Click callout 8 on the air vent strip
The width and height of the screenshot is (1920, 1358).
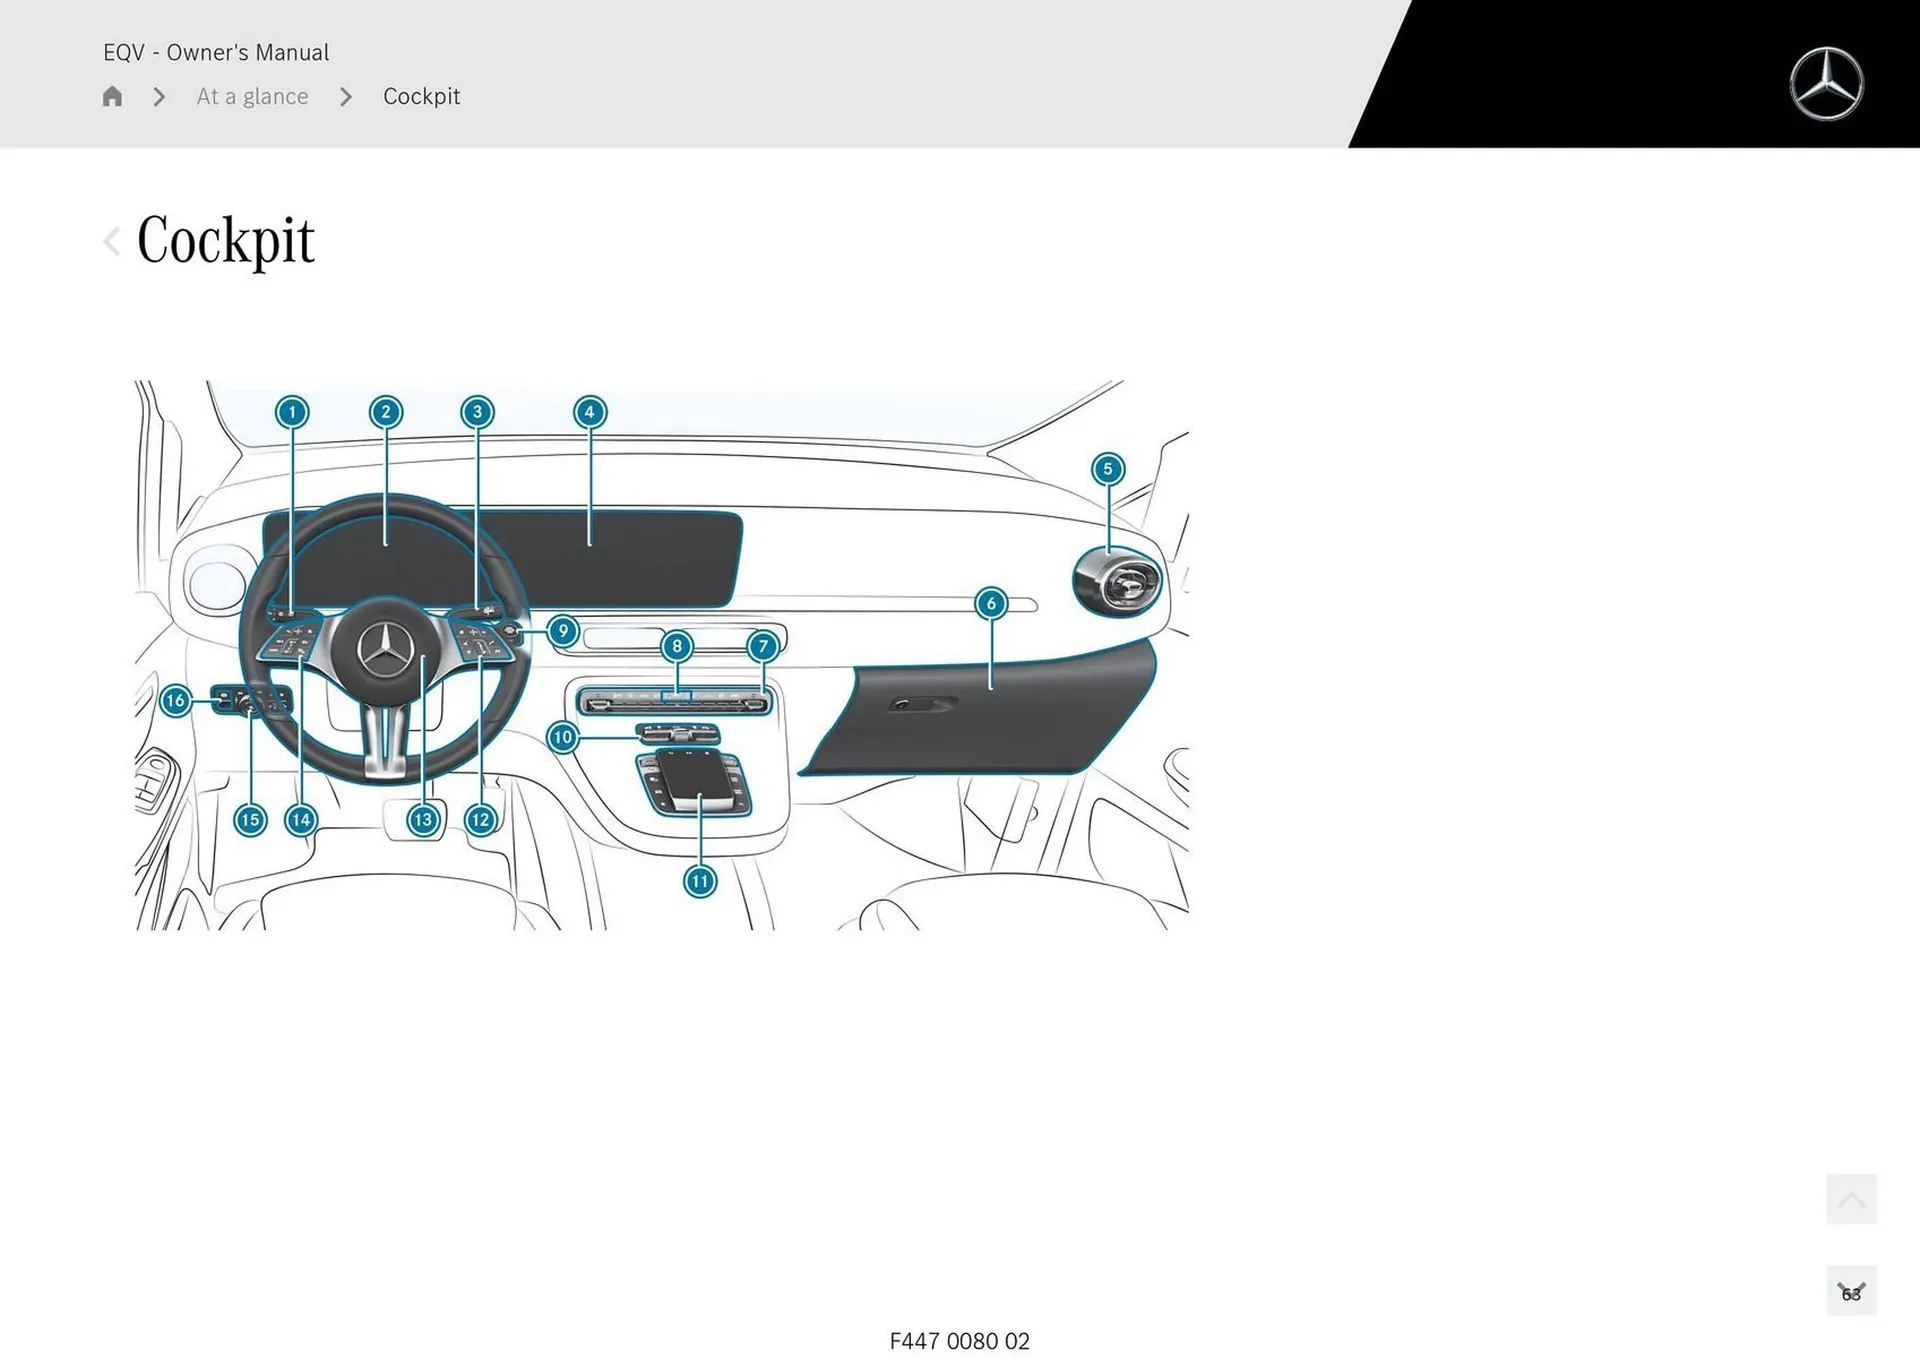(x=679, y=647)
